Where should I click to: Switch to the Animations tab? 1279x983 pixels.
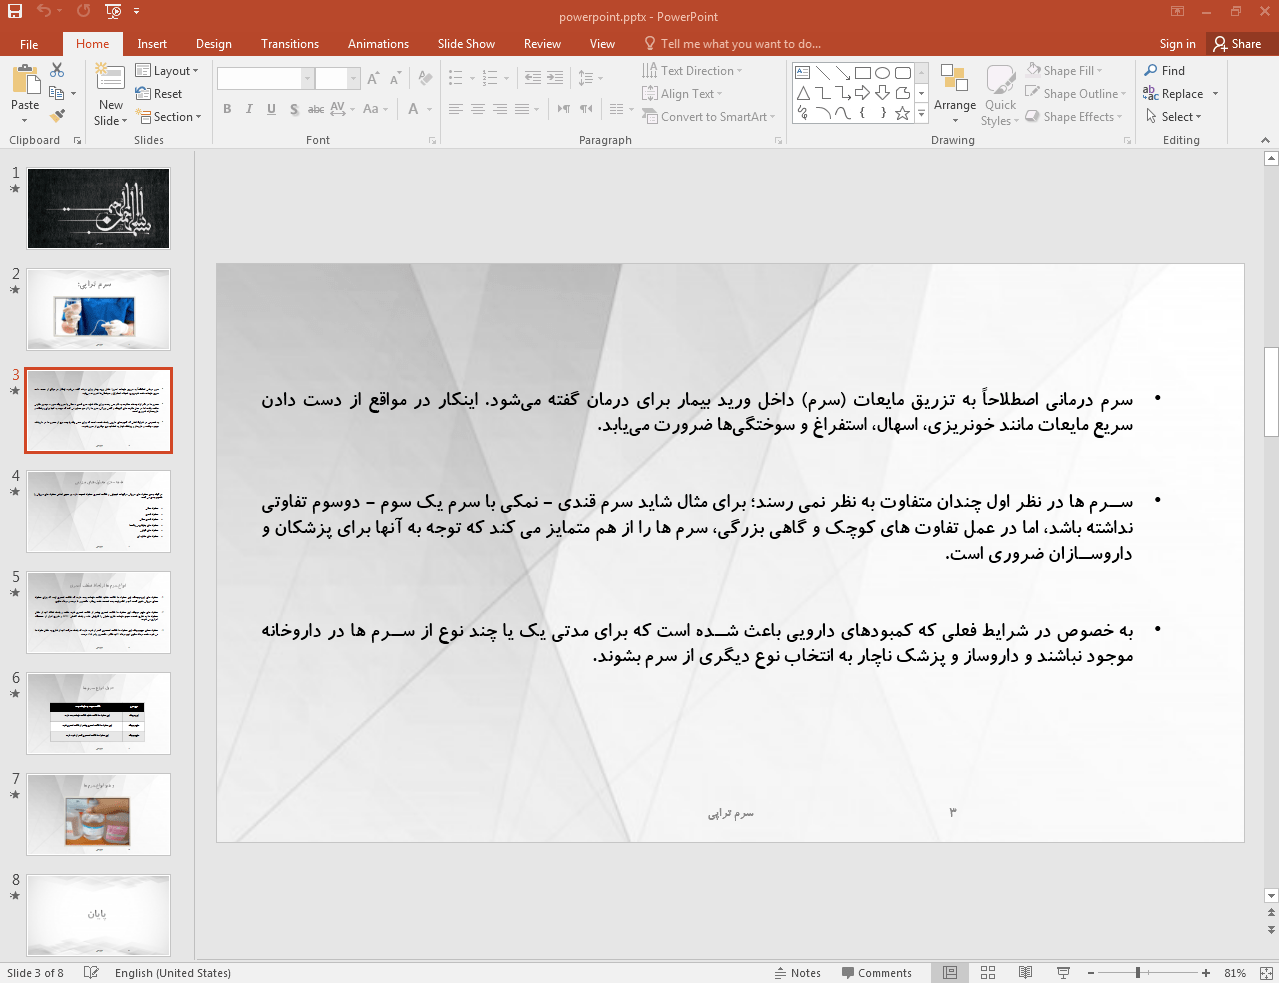click(378, 44)
